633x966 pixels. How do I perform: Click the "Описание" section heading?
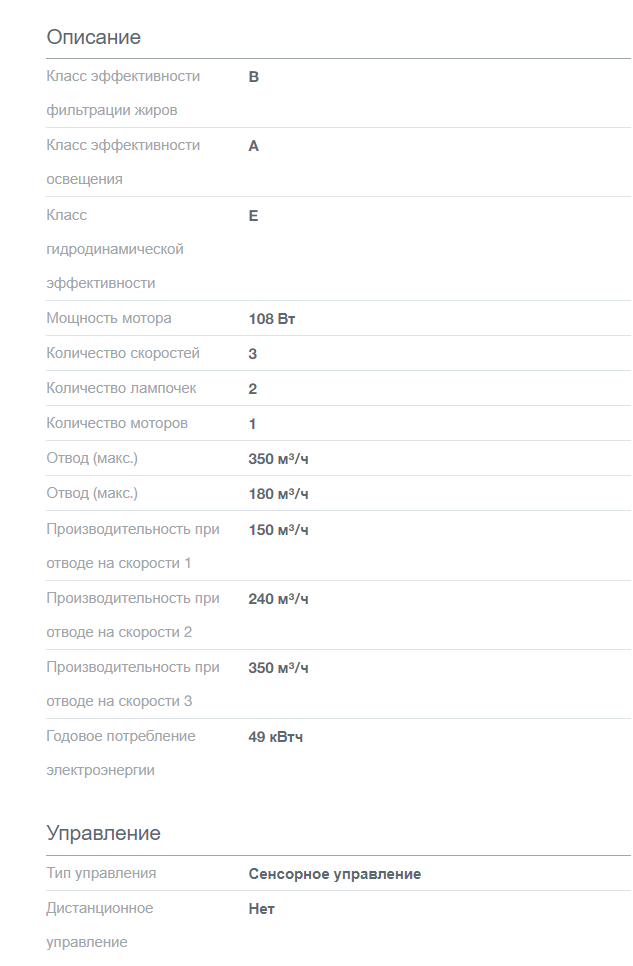(x=94, y=38)
